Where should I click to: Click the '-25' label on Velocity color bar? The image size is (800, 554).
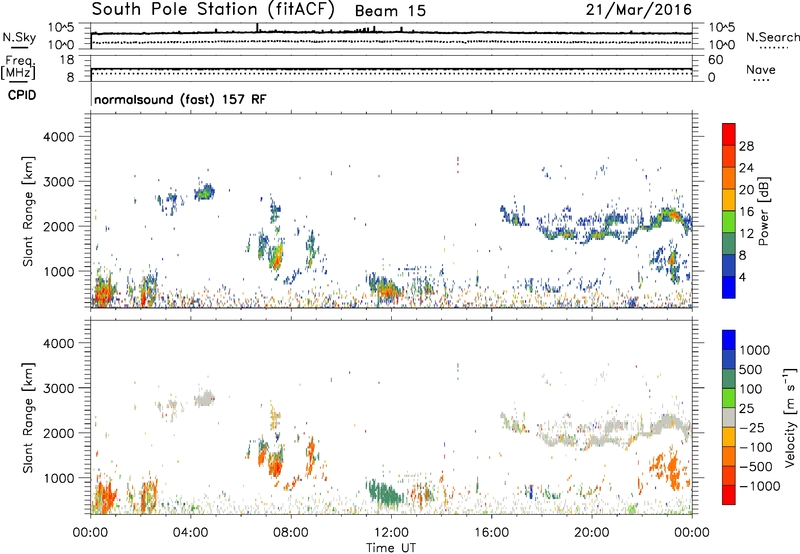pyautogui.click(x=752, y=428)
